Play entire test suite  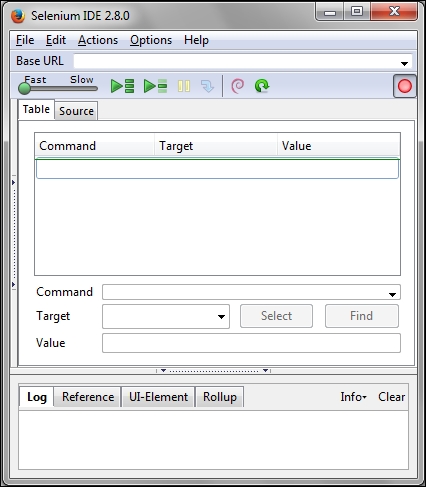click(x=122, y=86)
